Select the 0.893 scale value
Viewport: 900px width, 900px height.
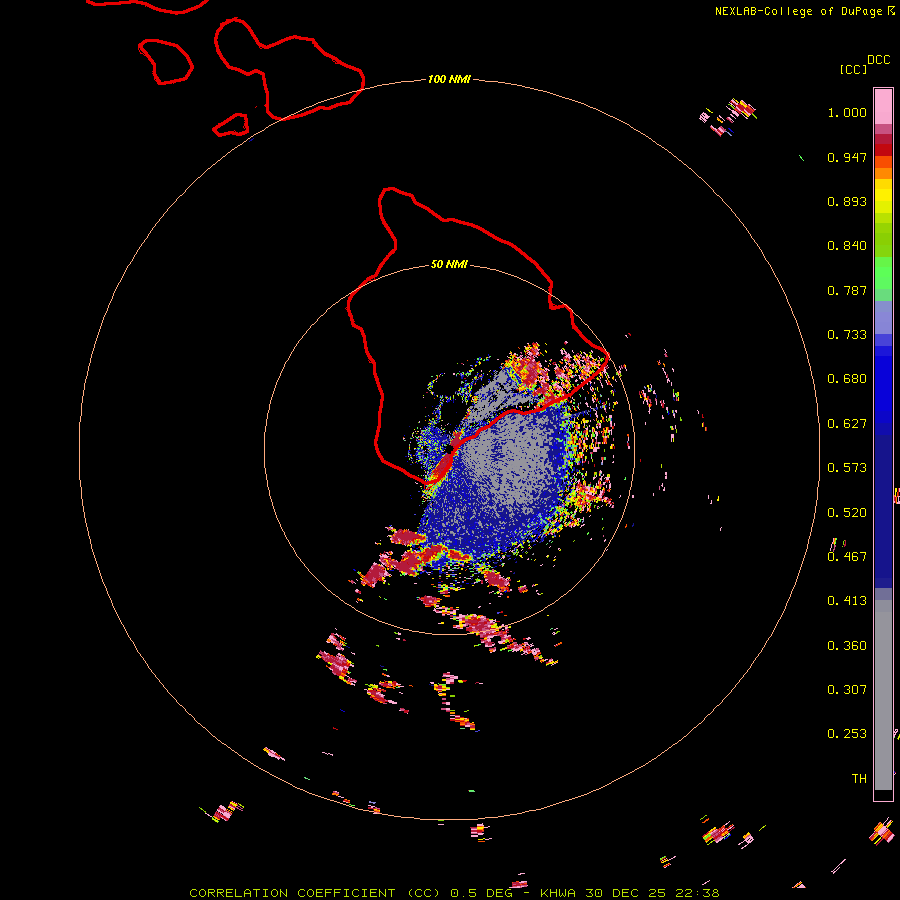click(x=847, y=201)
